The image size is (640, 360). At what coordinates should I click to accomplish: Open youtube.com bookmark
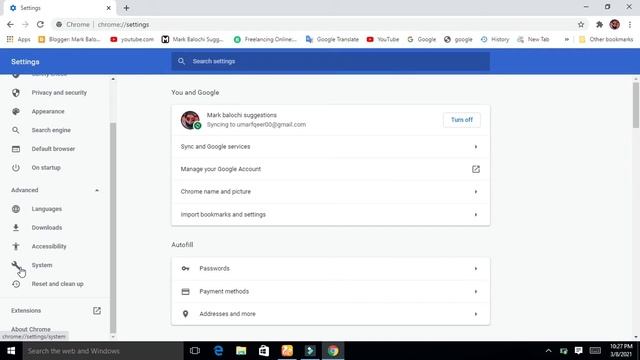132,39
